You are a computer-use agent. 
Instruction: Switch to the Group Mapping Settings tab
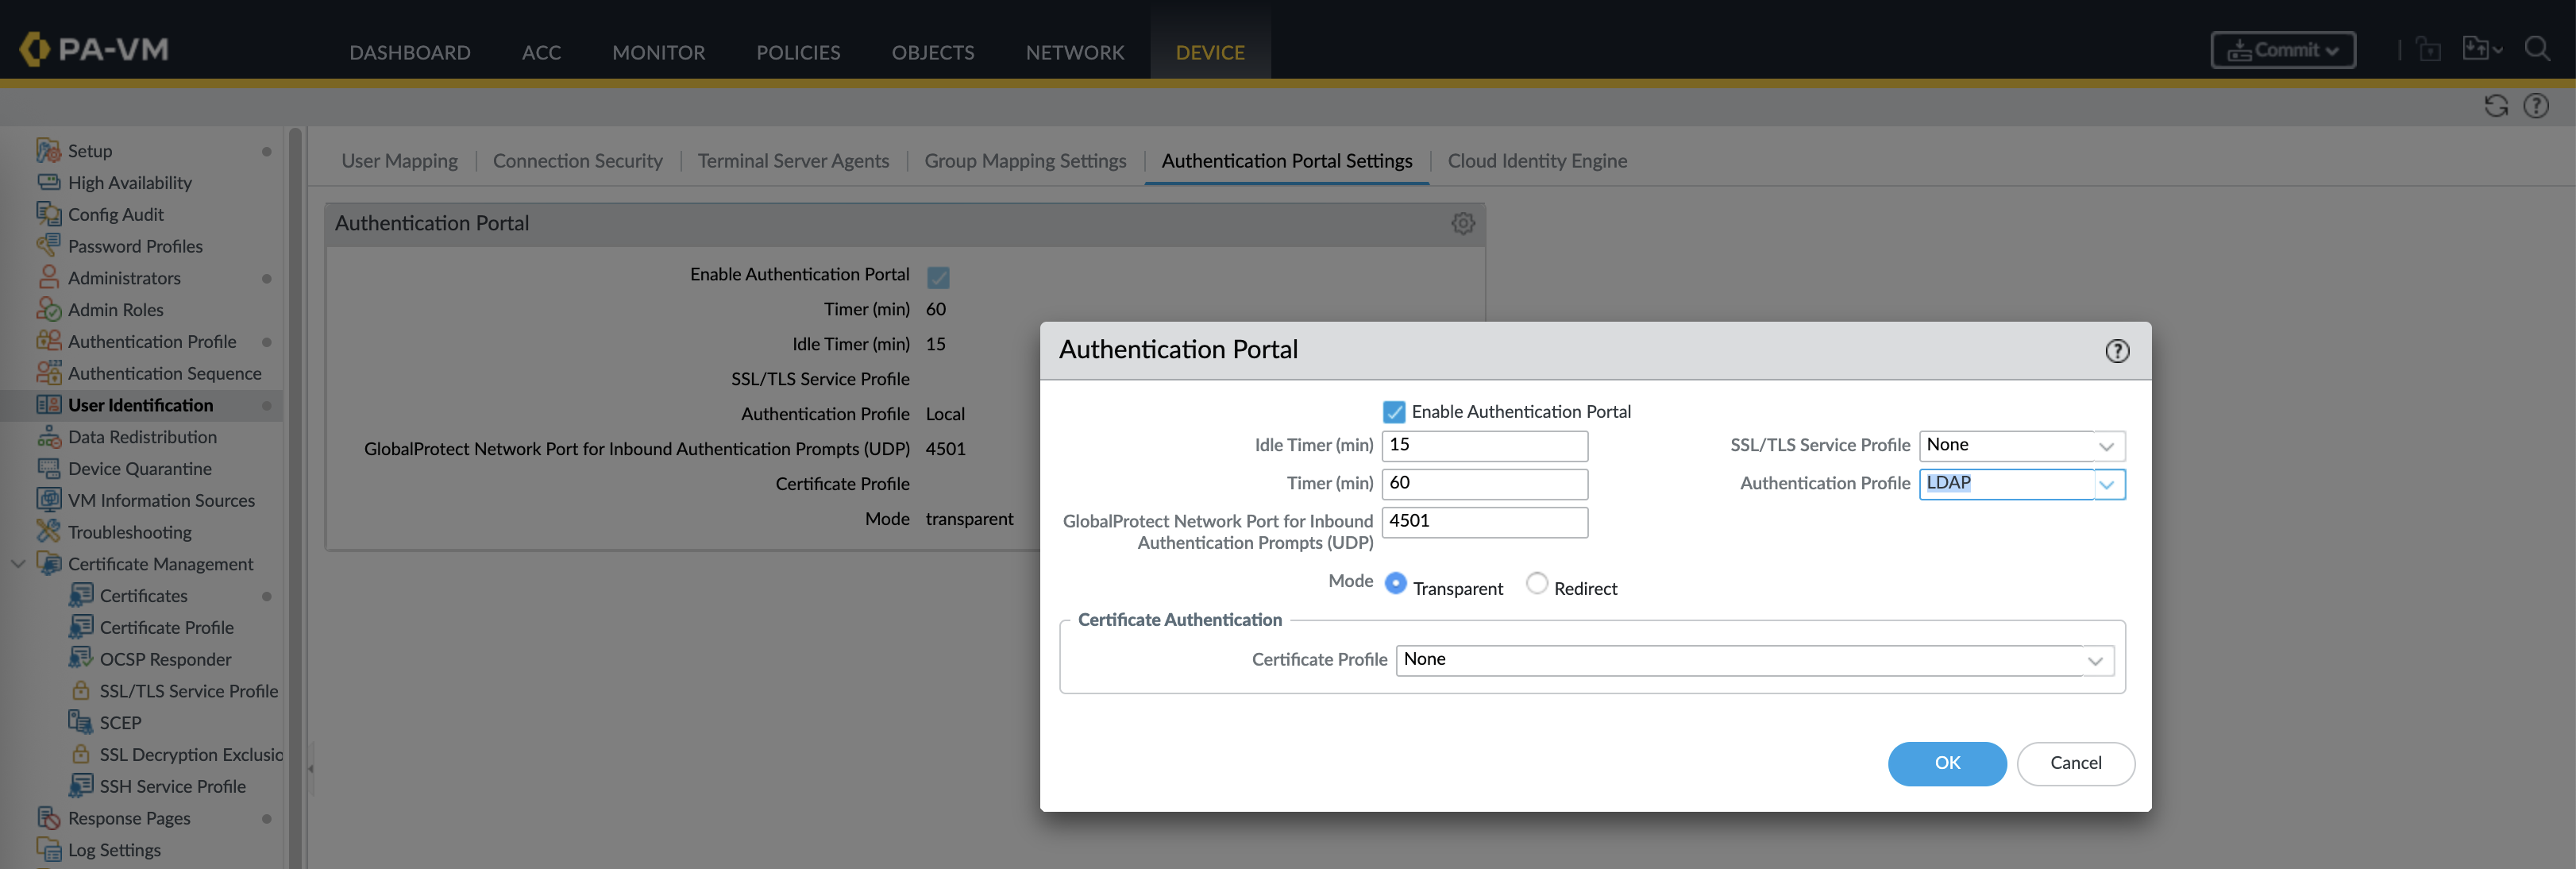click(1024, 161)
